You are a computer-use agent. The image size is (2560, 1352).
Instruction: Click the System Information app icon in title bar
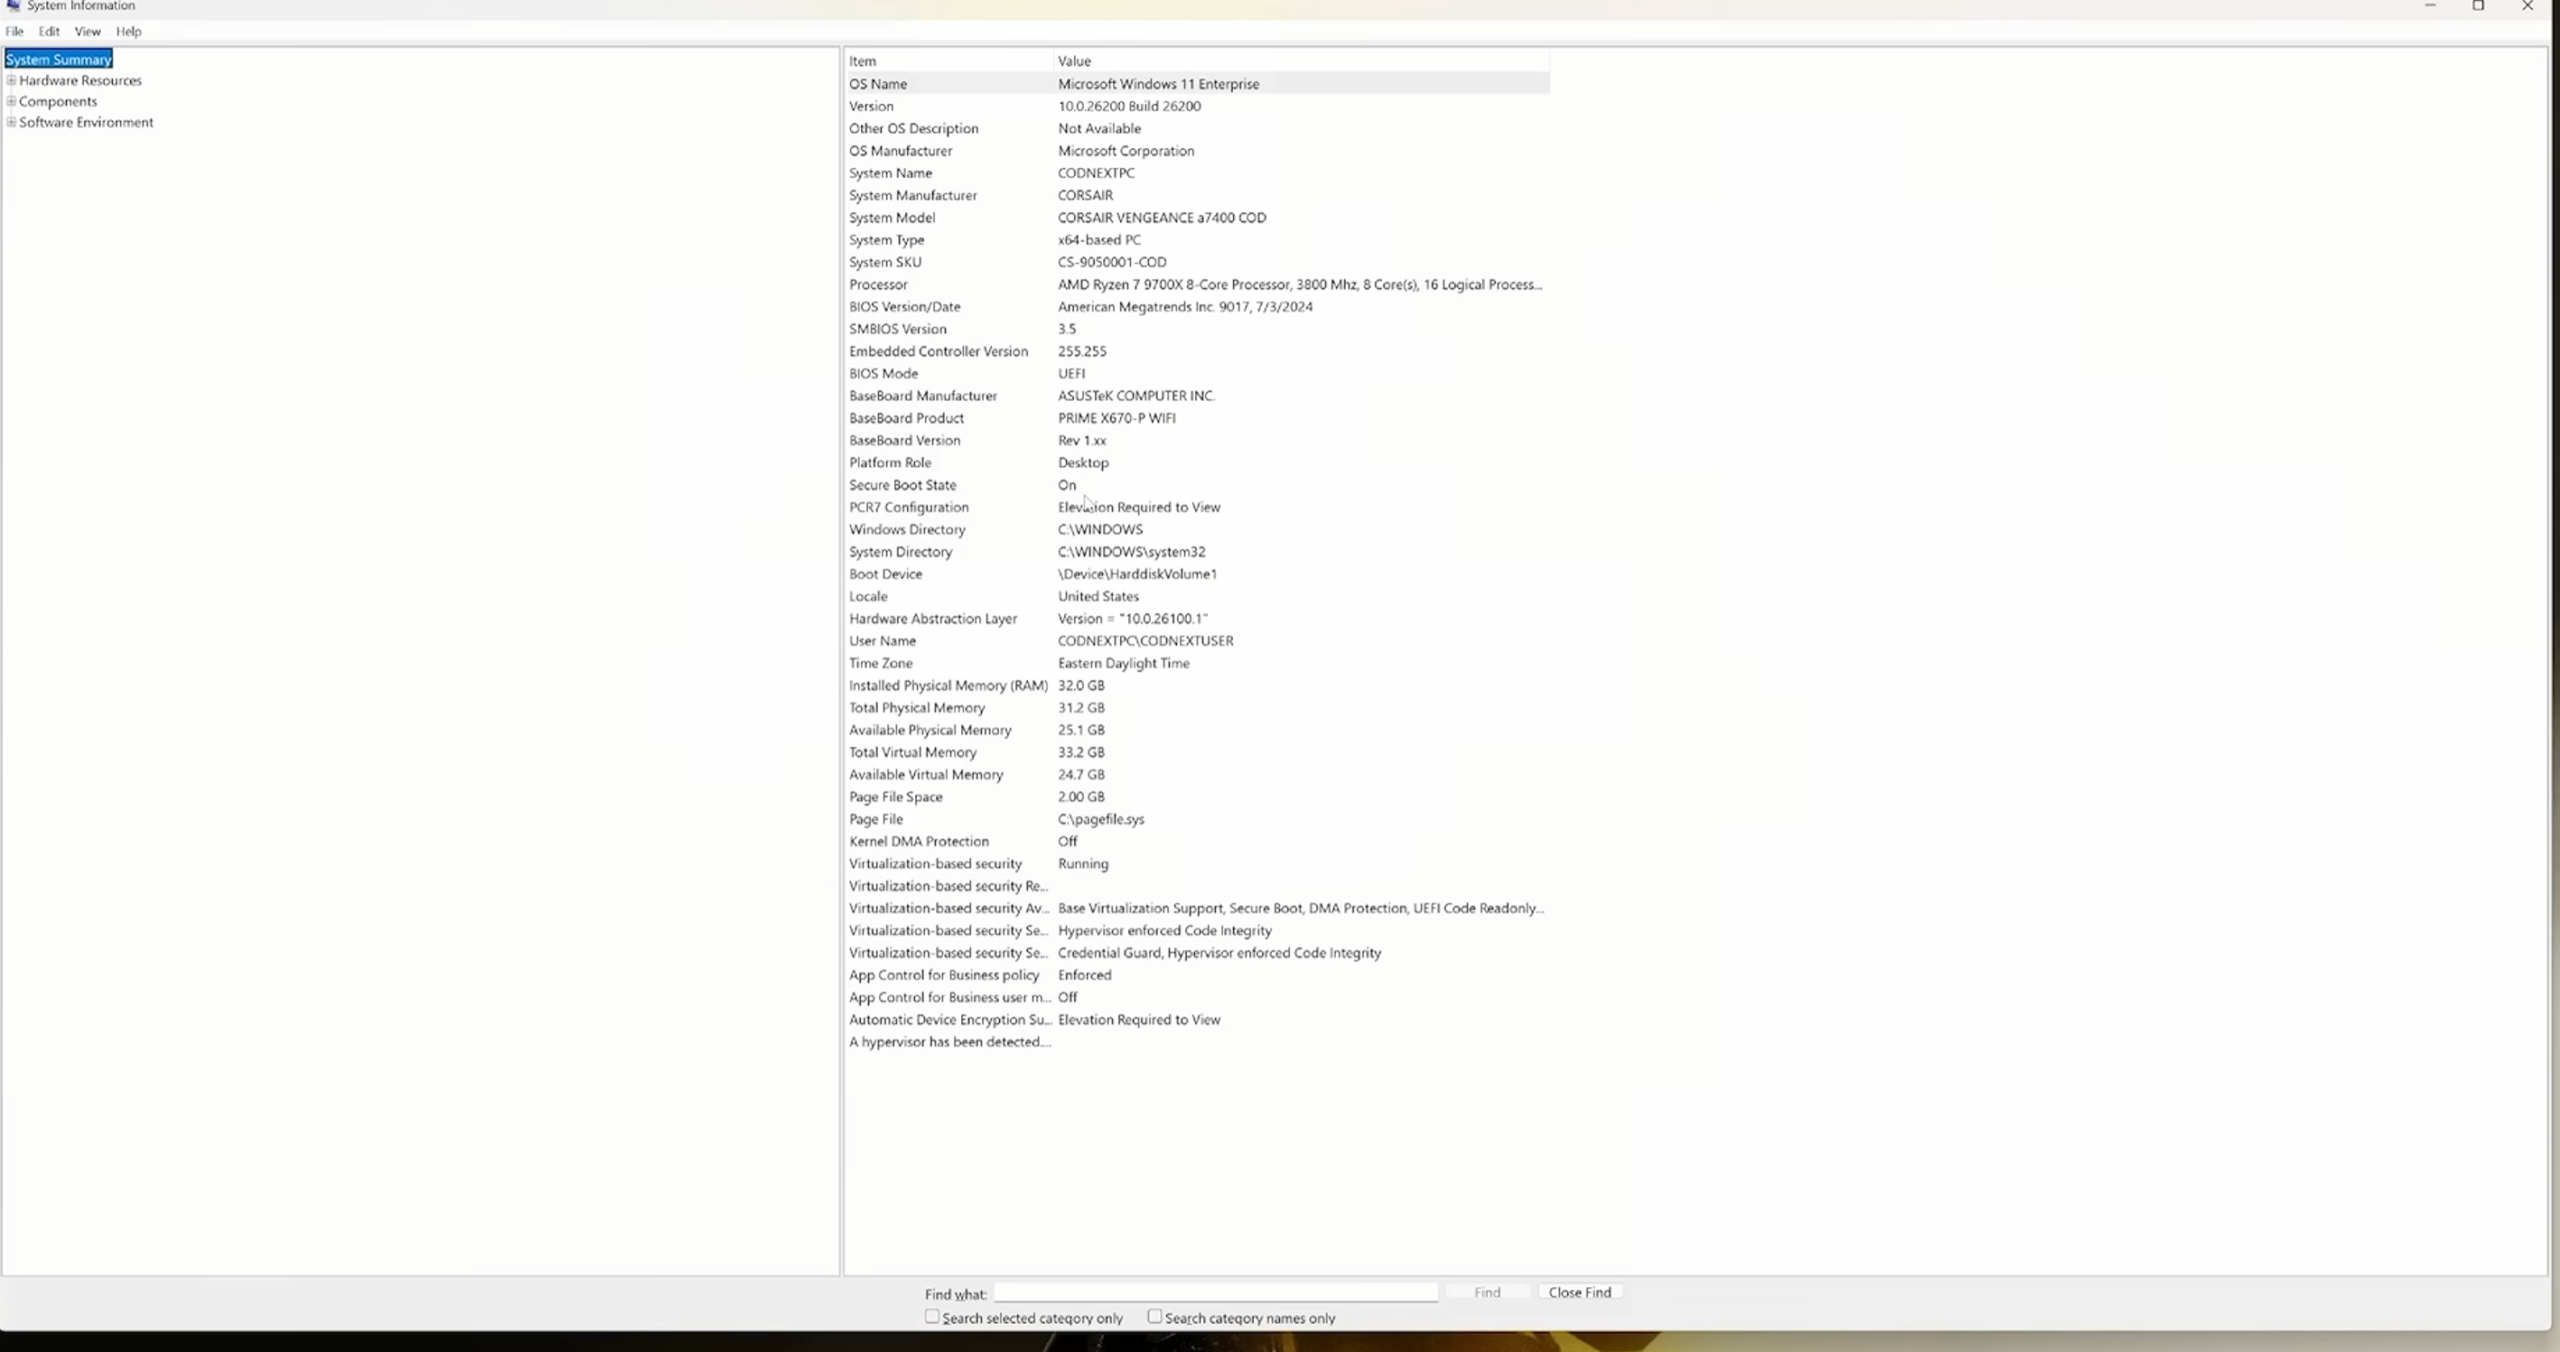click(x=13, y=6)
